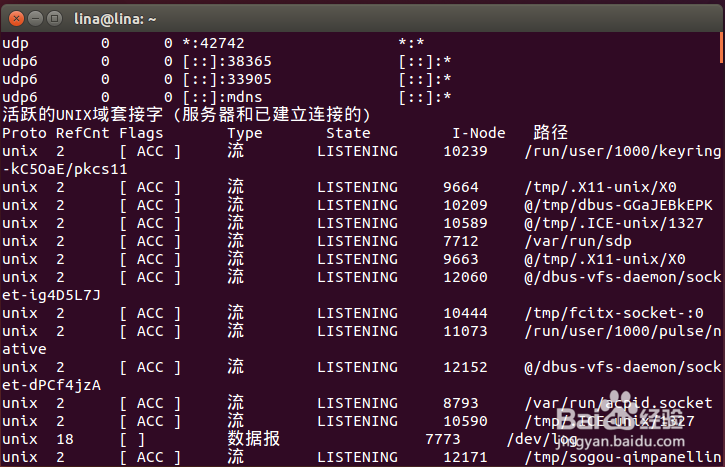Maximize the lina@lina terminal window
This screenshot has height=467, width=725.
pyautogui.click(x=55, y=18)
